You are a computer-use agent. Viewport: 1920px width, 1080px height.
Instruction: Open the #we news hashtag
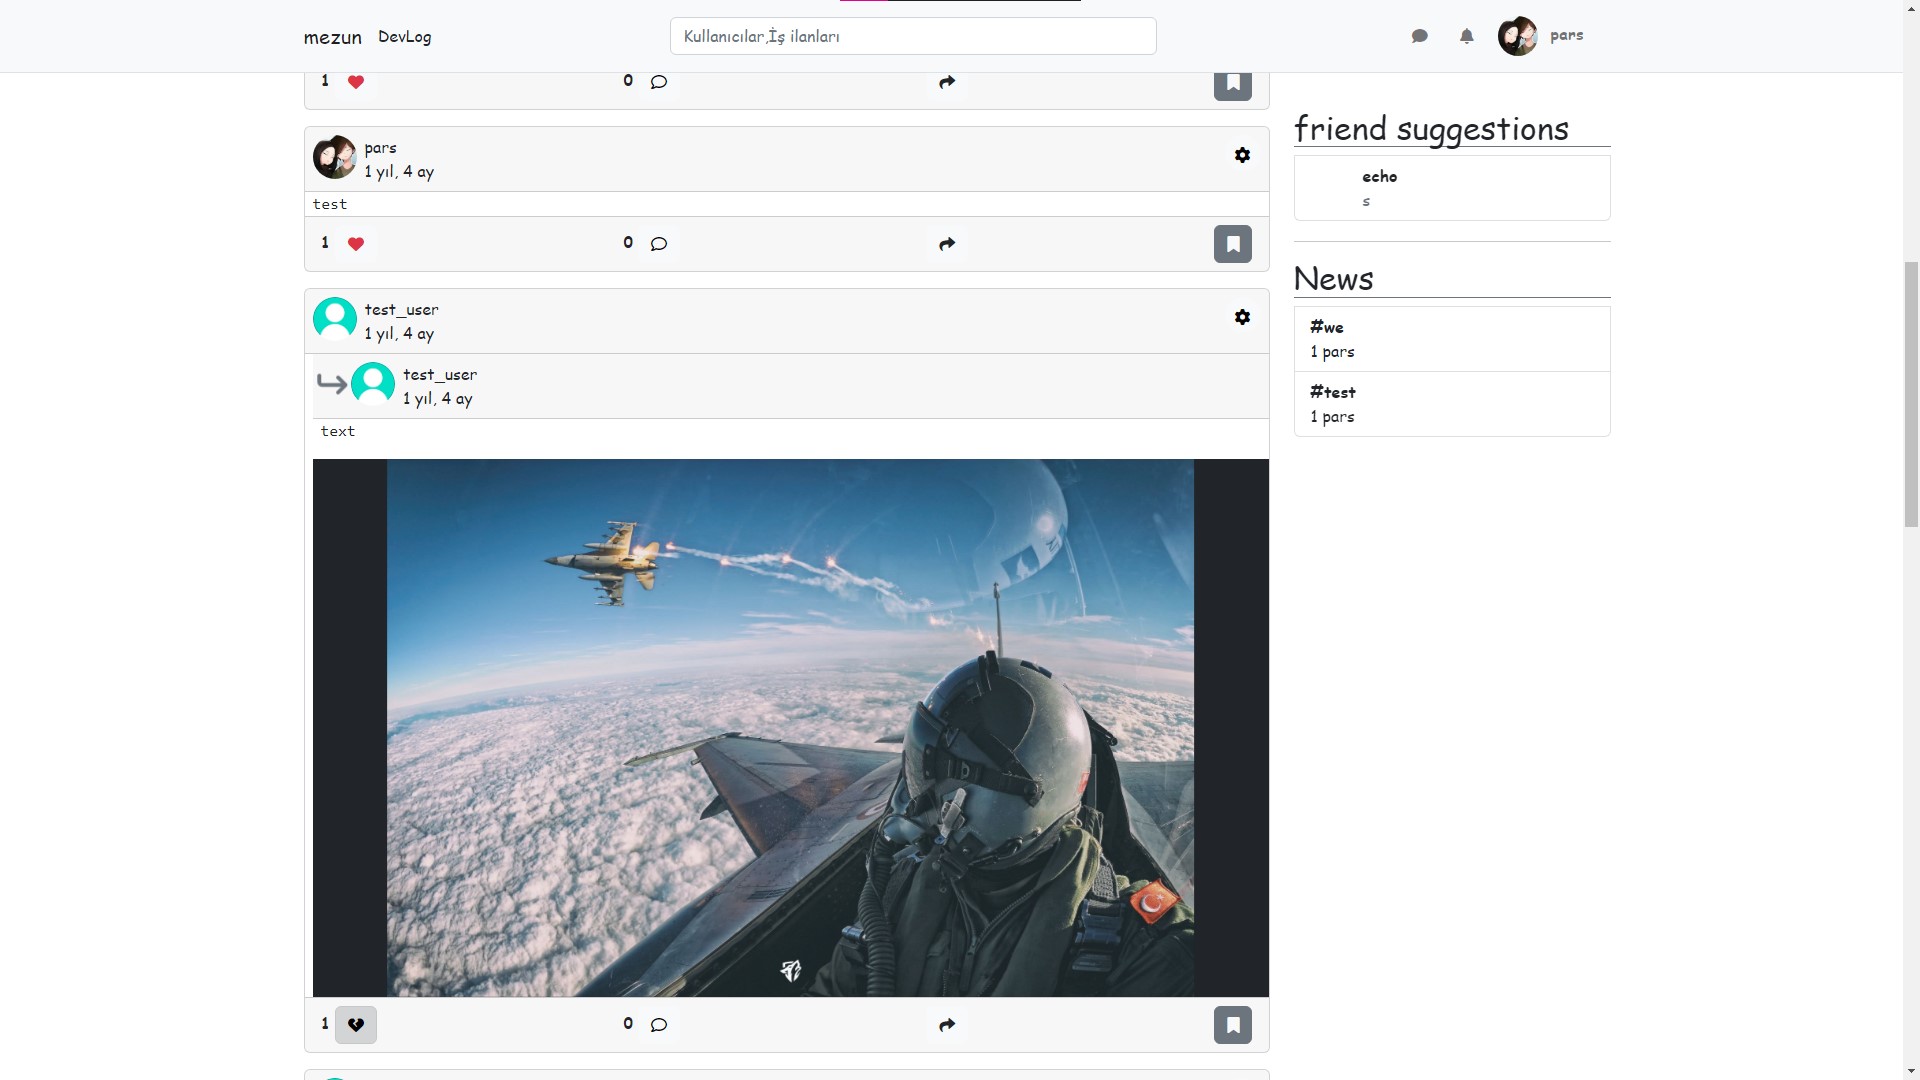click(x=1327, y=327)
